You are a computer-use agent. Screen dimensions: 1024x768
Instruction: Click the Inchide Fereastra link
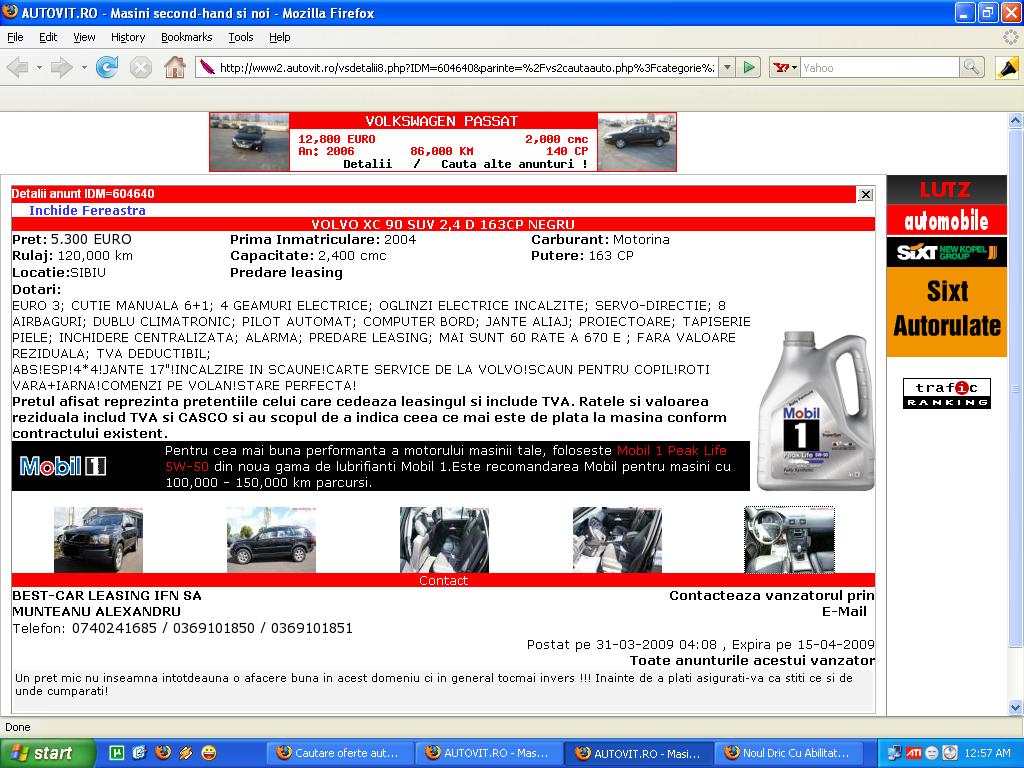click(87, 210)
